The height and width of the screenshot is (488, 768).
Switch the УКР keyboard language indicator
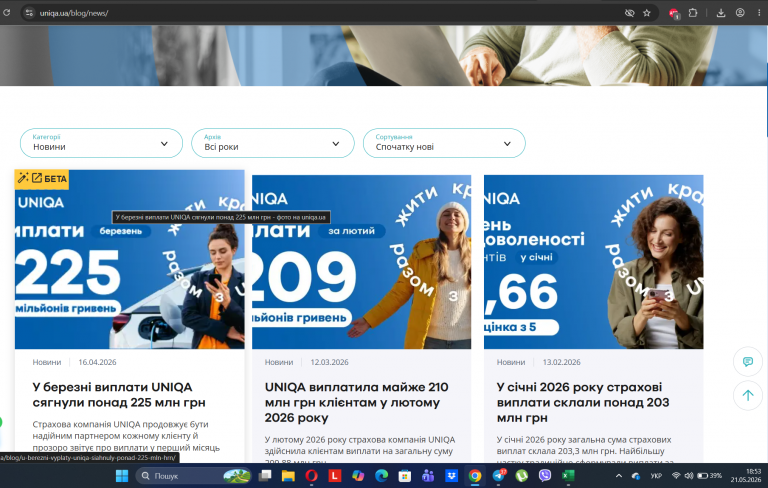[x=656, y=476]
